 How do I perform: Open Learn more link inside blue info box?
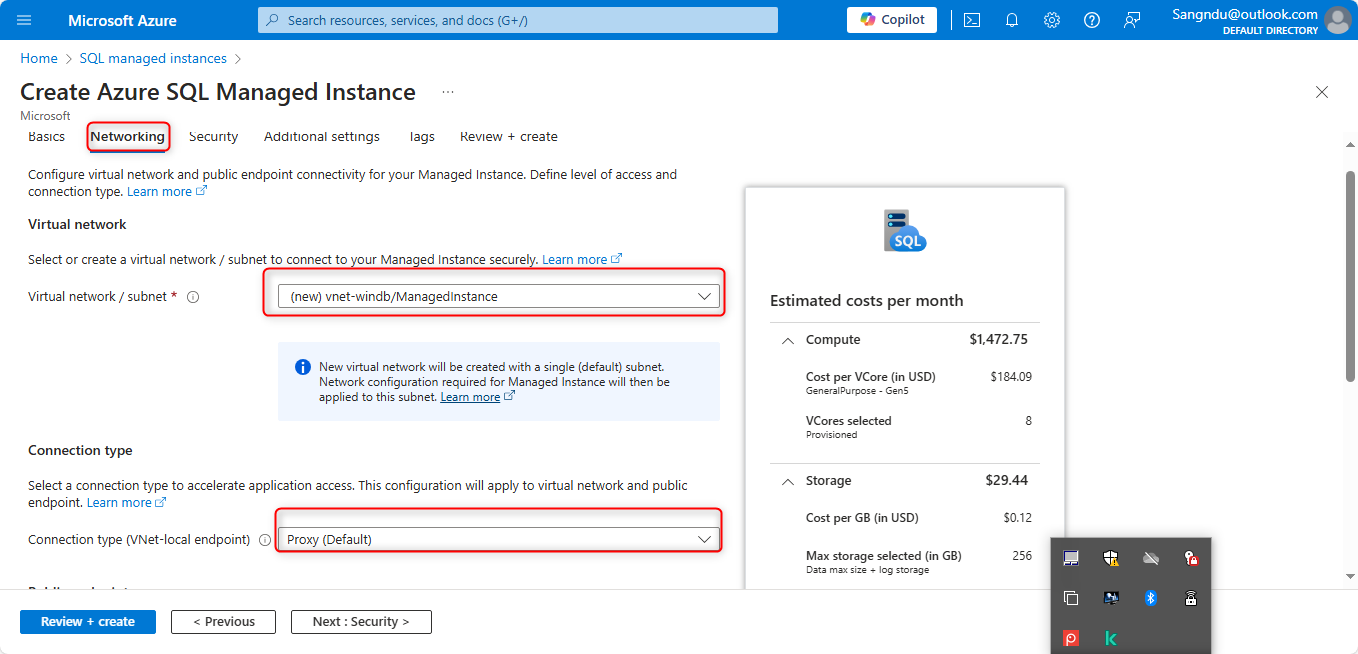[x=478, y=397]
